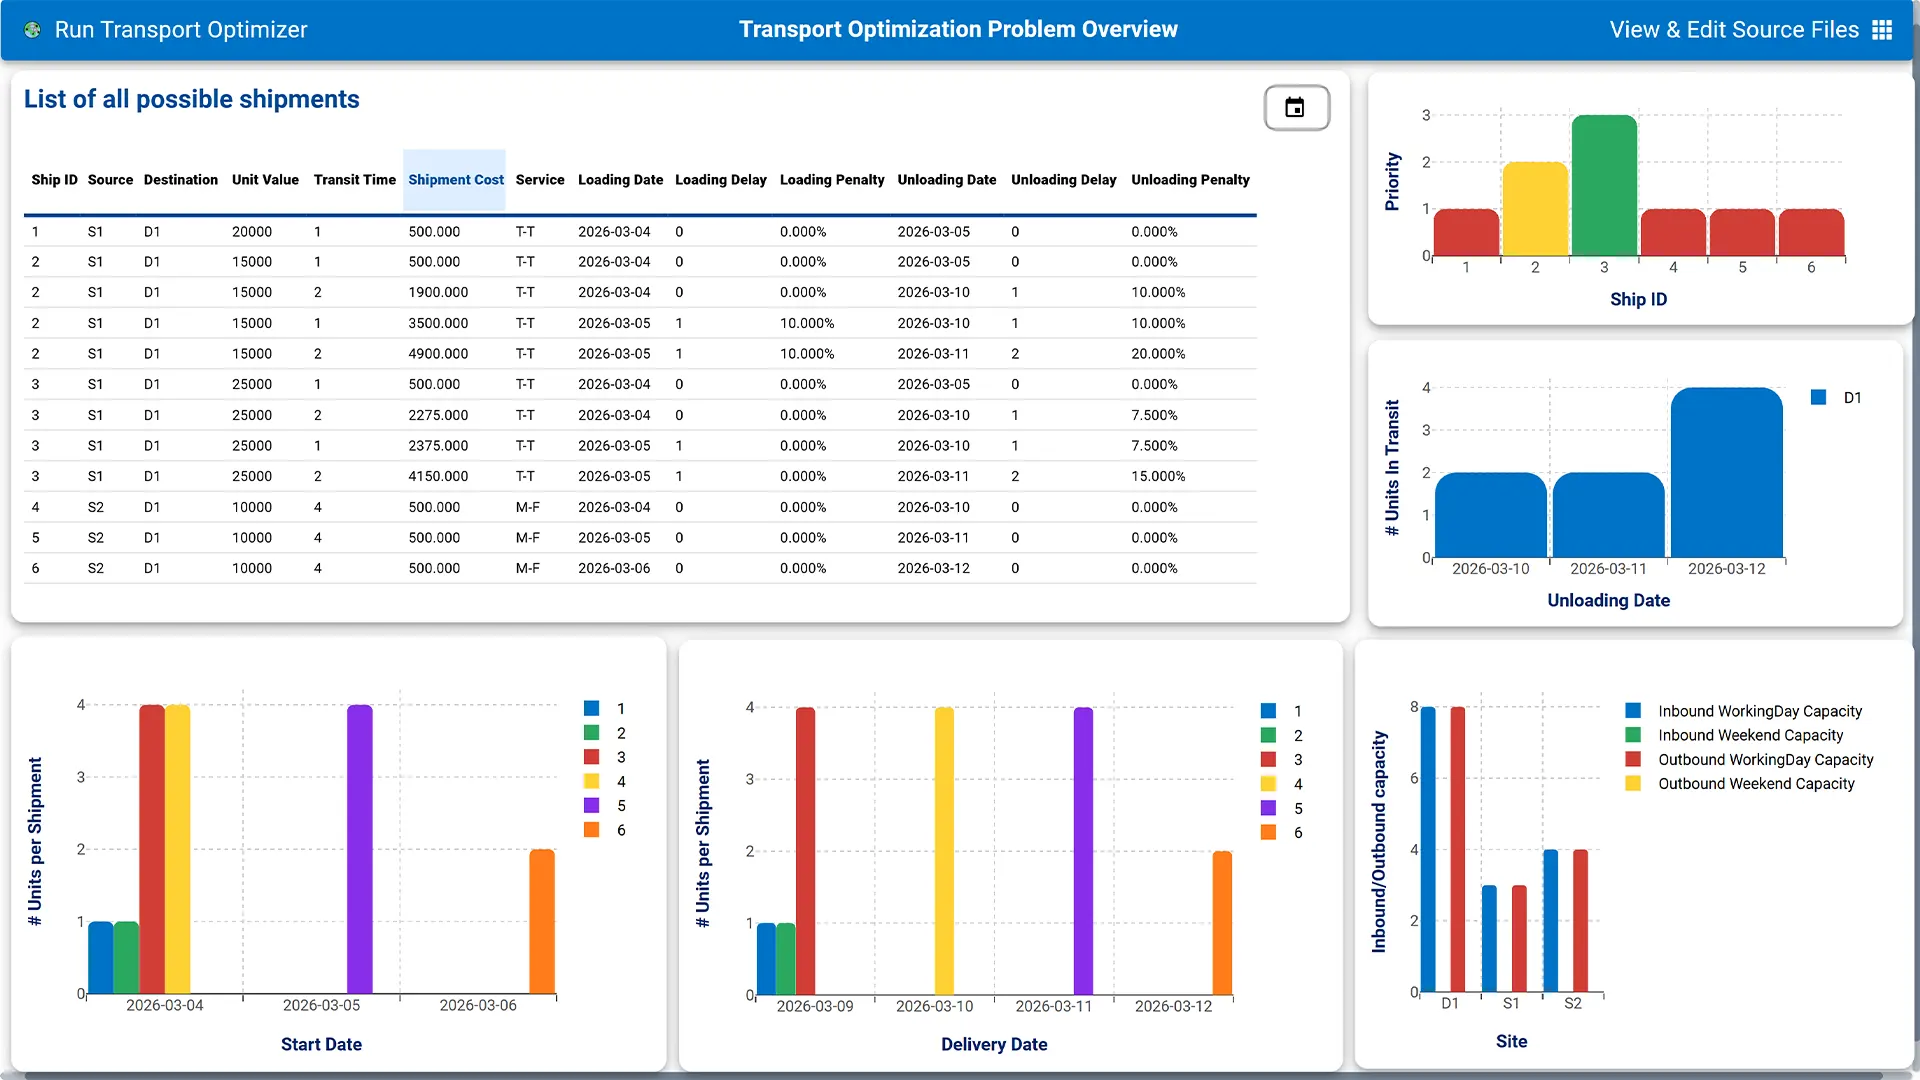The image size is (1920, 1080).
Task: Click the 2026-03-12 unloading date cell in table
Action: tap(933, 568)
